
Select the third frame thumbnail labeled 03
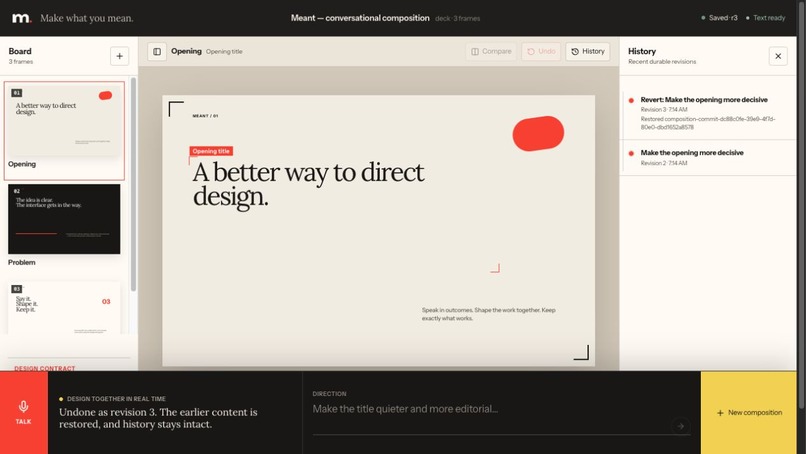tap(64, 308)
